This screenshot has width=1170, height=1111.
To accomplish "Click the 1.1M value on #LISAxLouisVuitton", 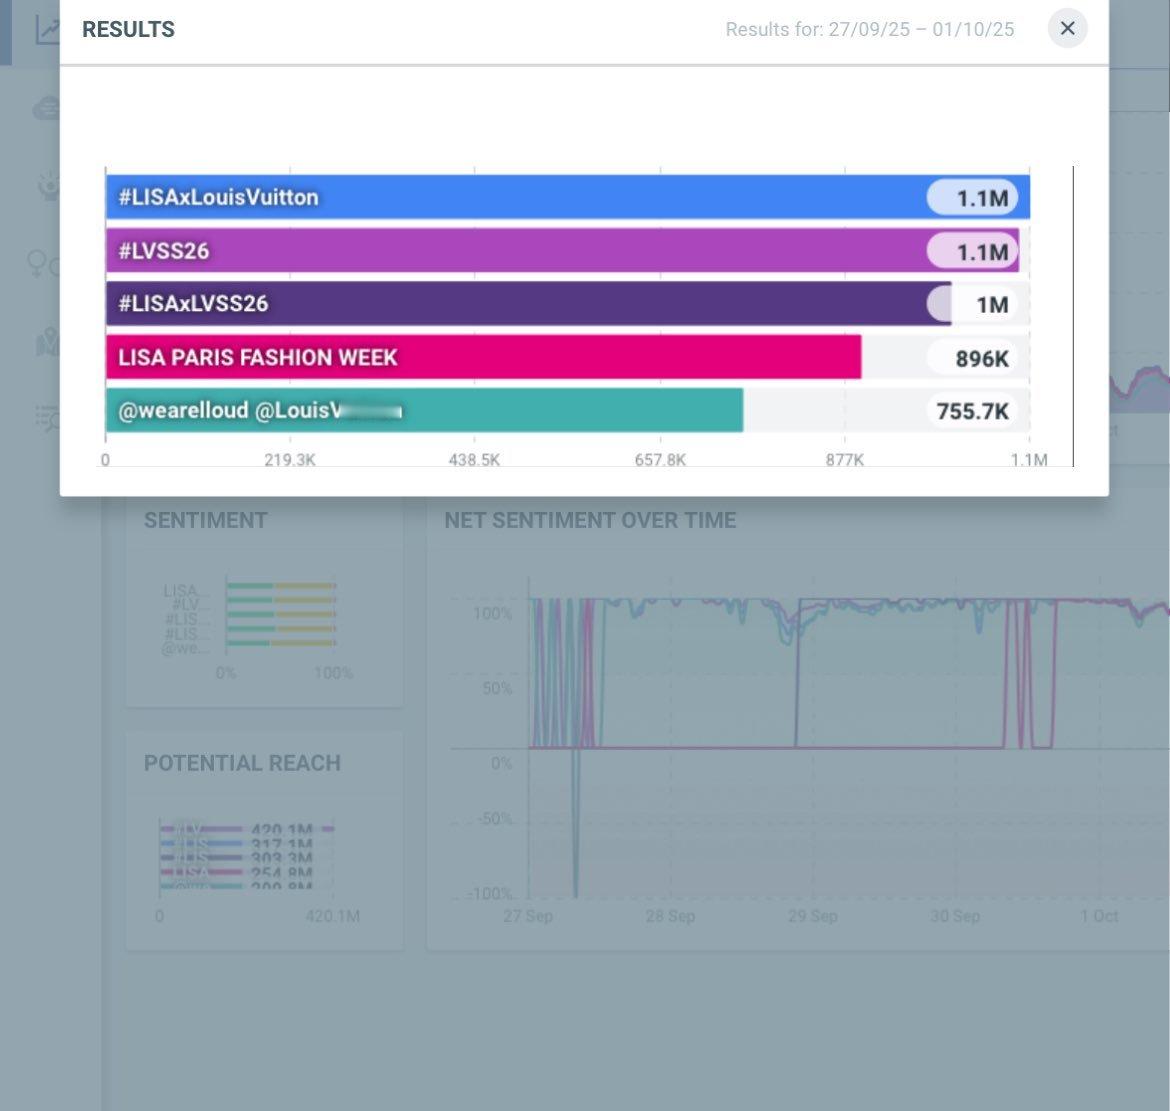I will coord(972,198).
